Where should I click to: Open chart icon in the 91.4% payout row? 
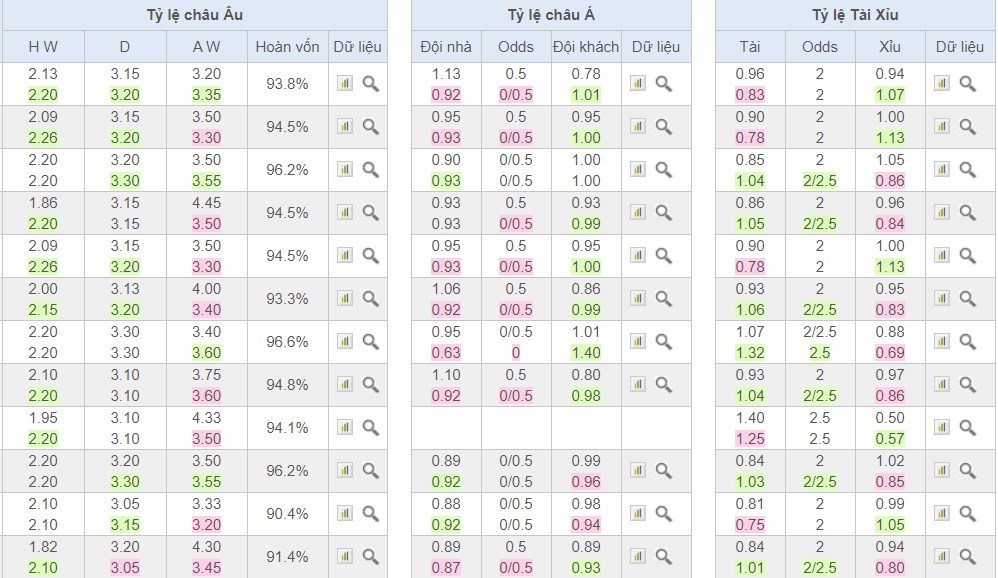coord(345,556)
